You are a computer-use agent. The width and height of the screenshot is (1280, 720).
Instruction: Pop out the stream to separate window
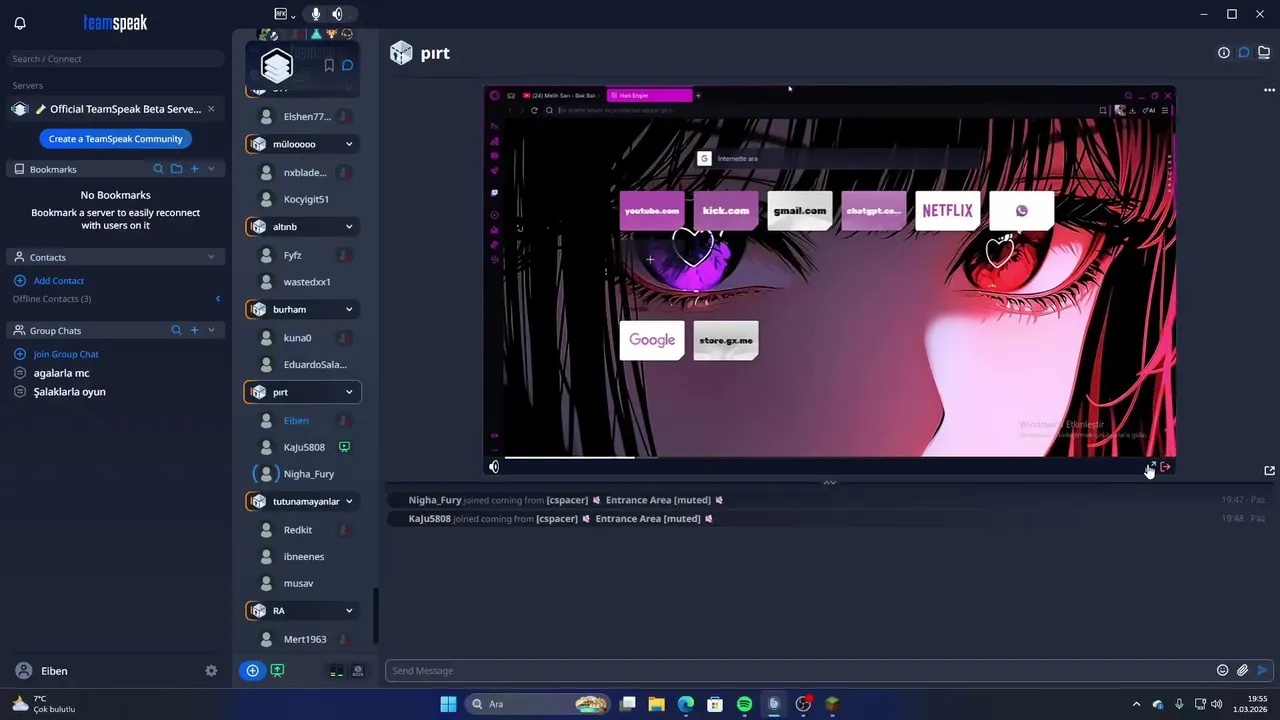[1269, 471]
